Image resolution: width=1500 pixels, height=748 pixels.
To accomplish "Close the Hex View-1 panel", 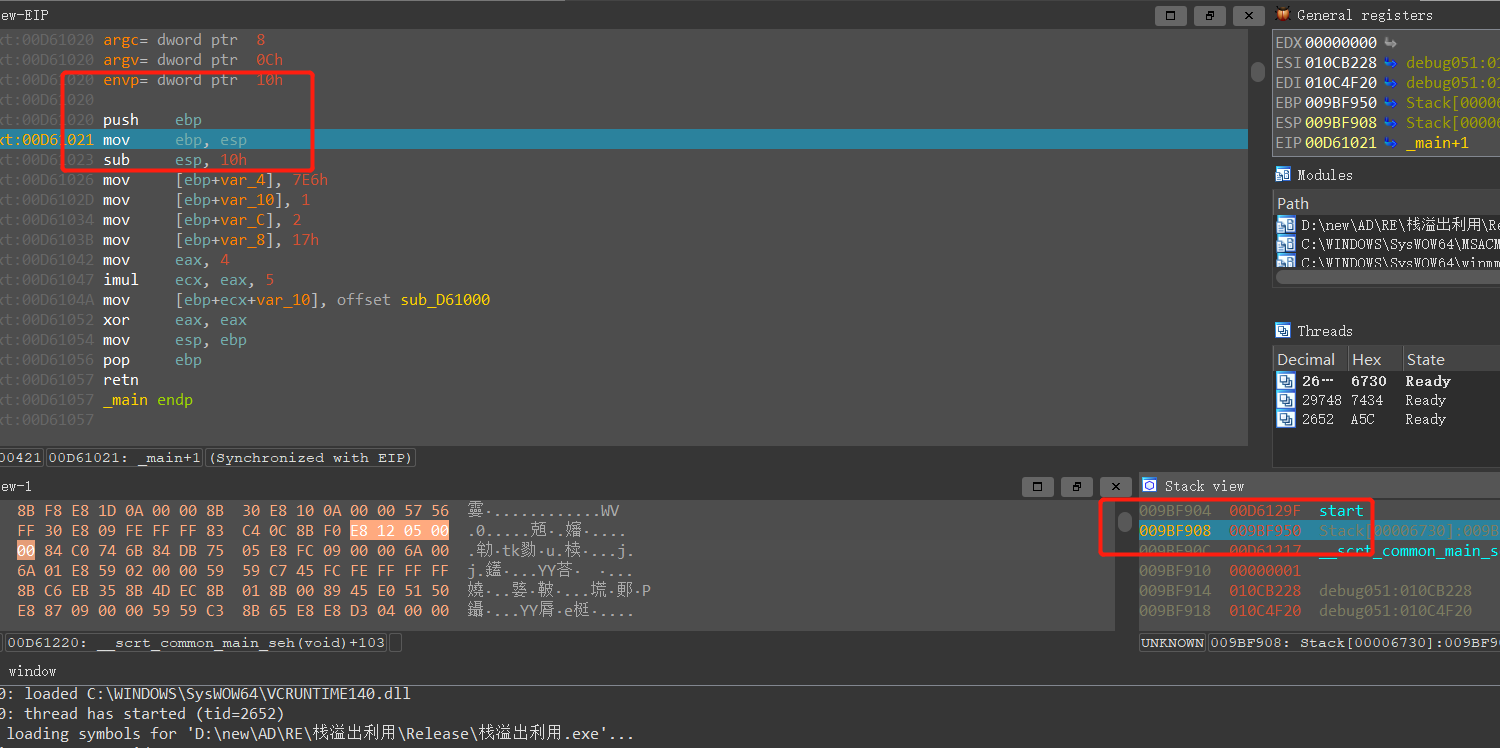I will [x=1115, y=486].
